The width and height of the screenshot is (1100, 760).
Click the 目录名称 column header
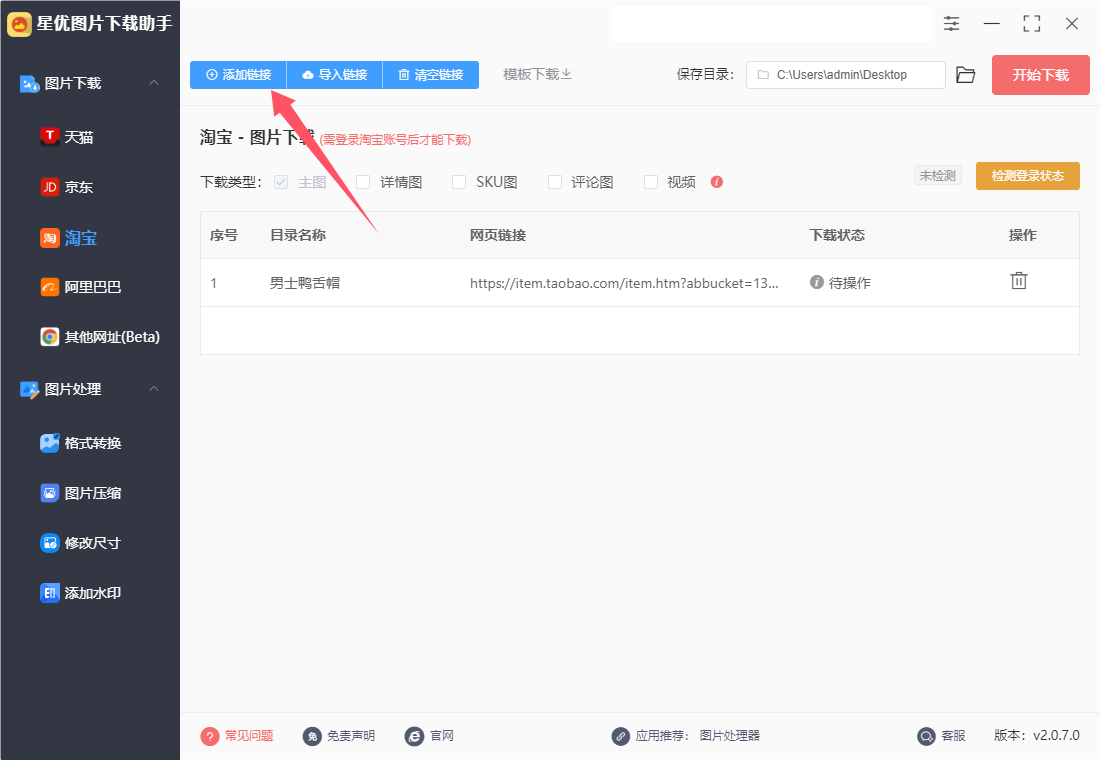point(298,235)
